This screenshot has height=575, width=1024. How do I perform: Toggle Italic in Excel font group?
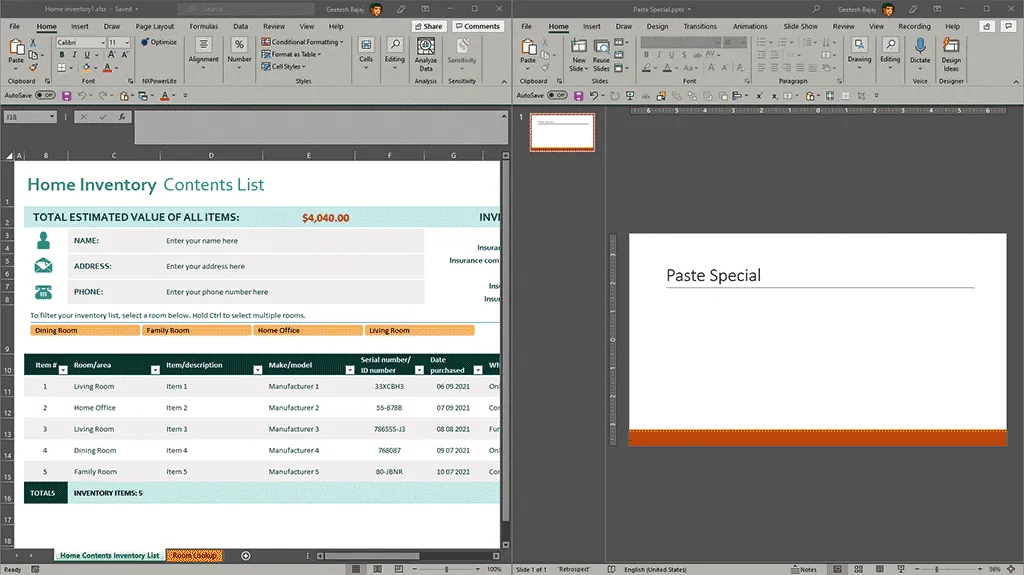click(x=74, y=55)
